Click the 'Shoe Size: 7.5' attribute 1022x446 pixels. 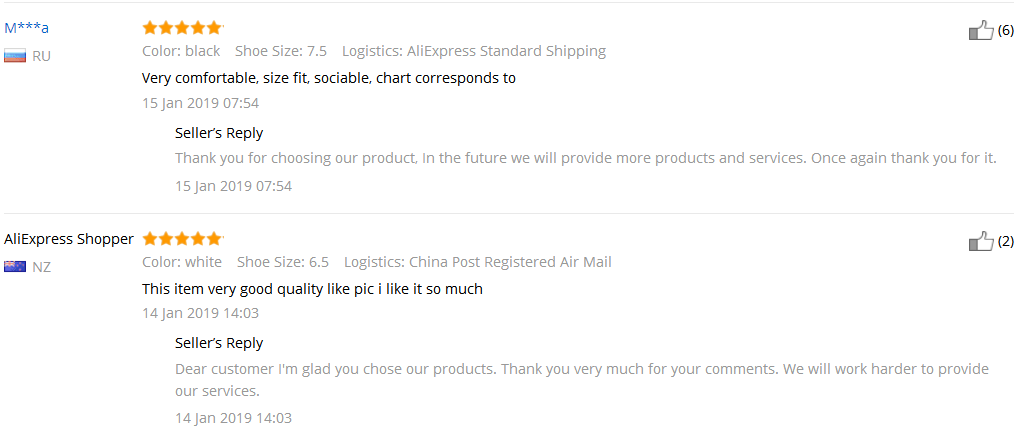281,51
